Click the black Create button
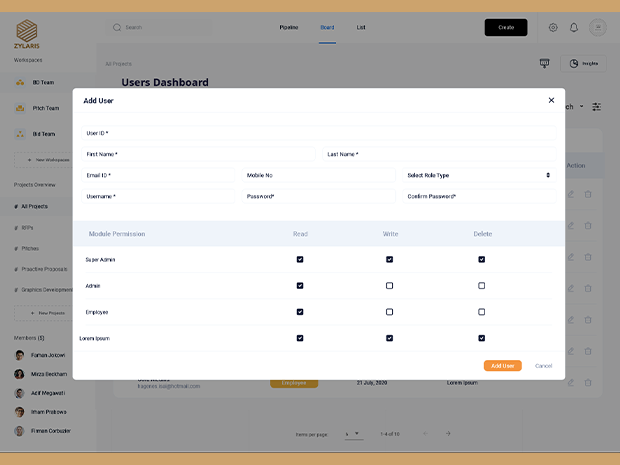The height and width of the screenshot is (465, 620). click(x=506, y=28)
